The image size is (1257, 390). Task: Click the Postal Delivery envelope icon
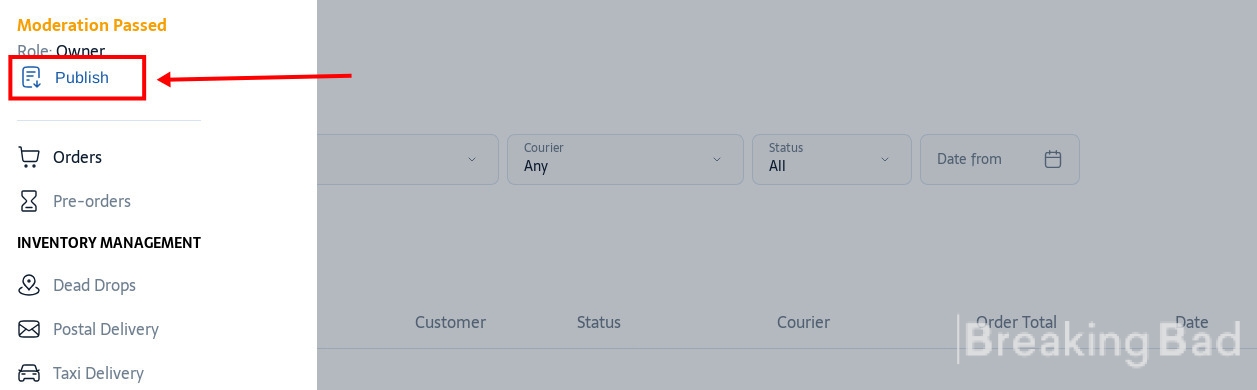(x=29, y=329)
